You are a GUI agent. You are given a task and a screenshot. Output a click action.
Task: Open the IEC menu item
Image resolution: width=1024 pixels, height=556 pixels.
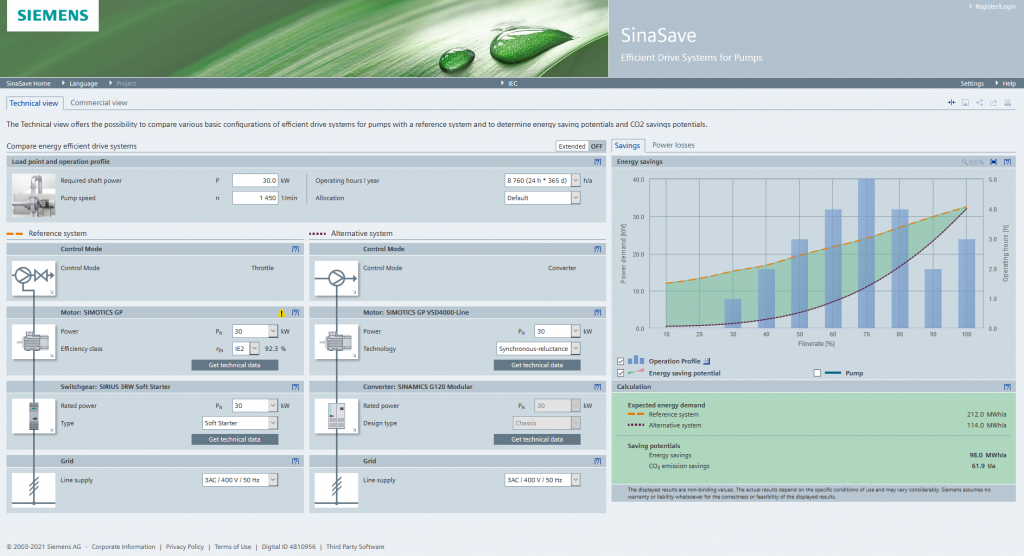coord(513,84)
